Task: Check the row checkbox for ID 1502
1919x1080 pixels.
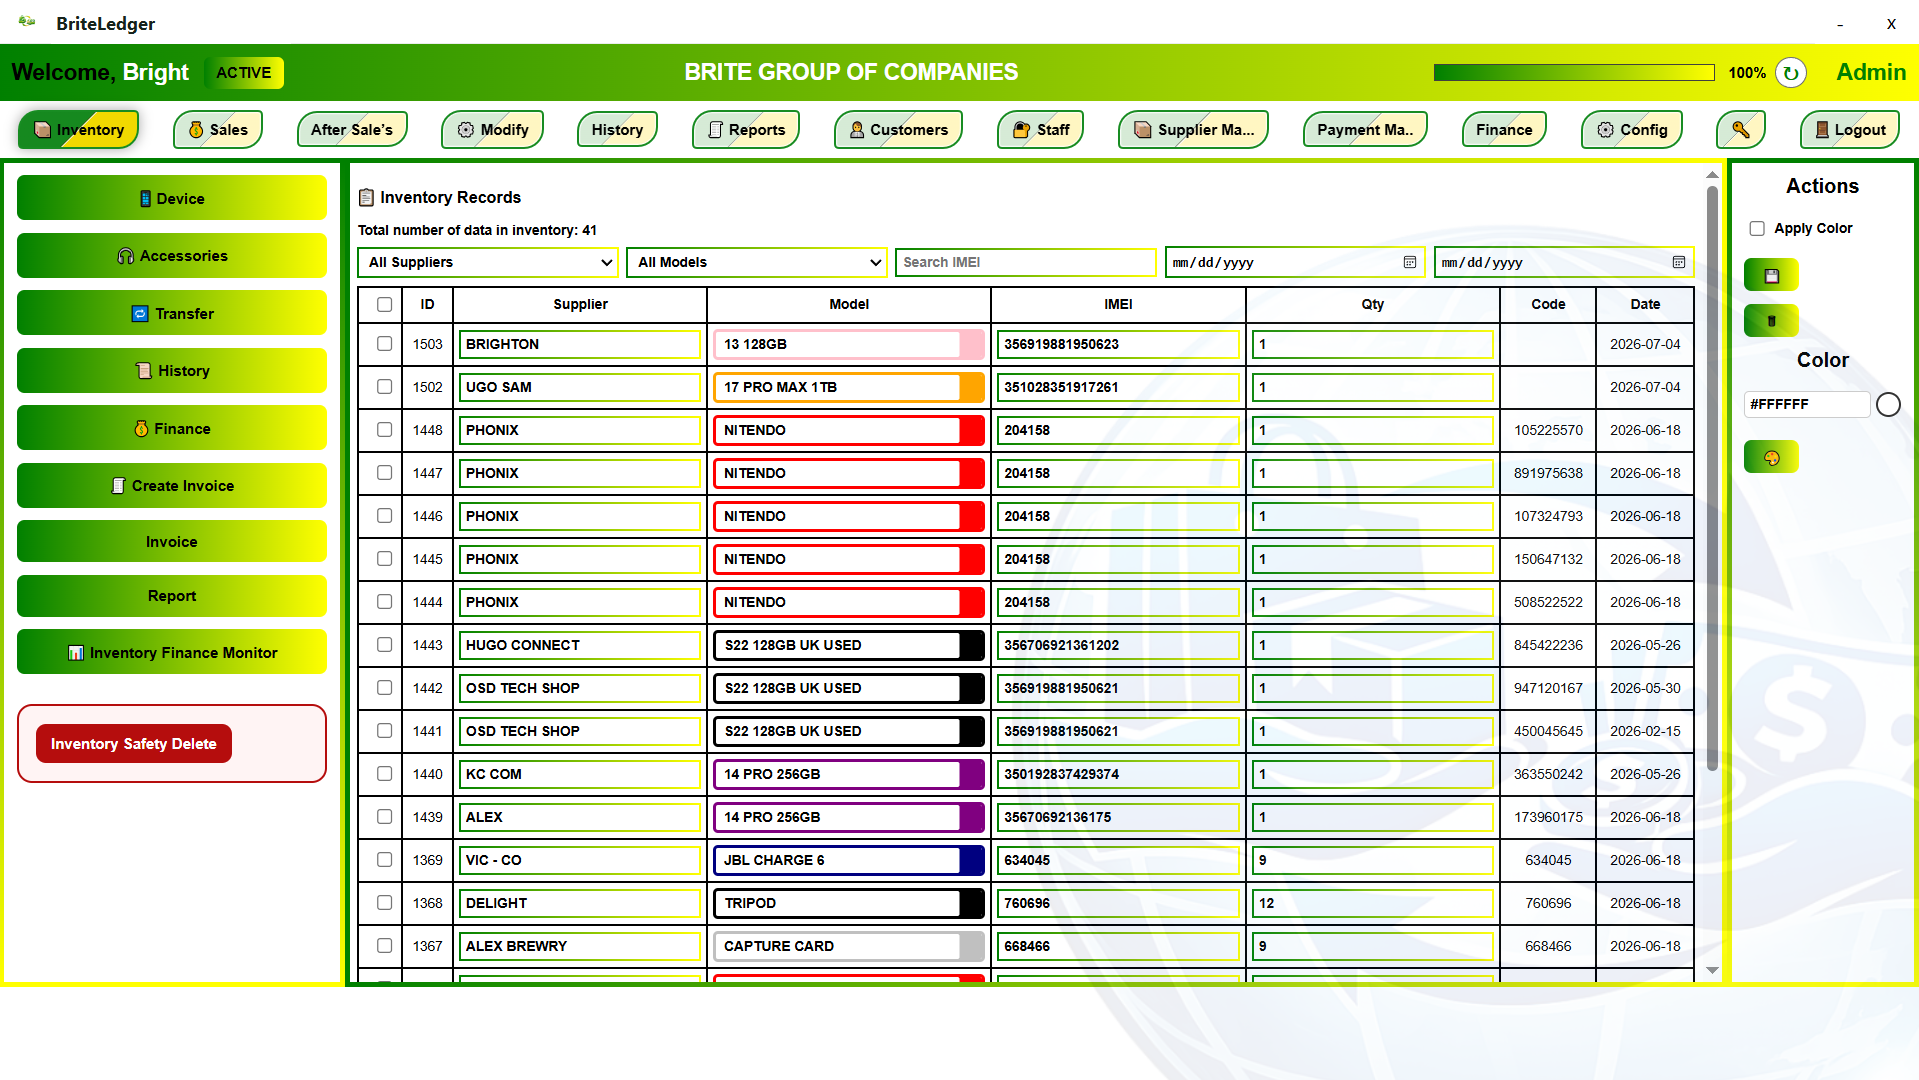Action: point(384,387)
